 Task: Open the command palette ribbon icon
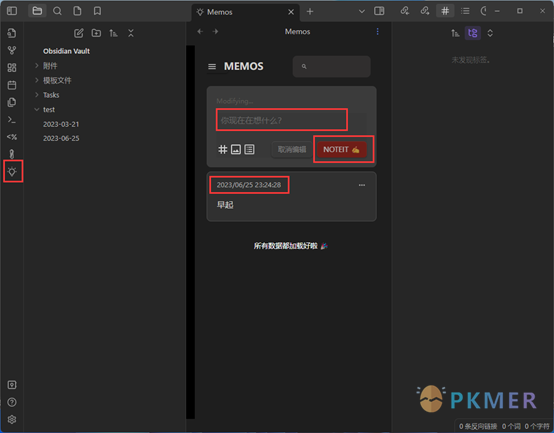[x=12, y=120]
